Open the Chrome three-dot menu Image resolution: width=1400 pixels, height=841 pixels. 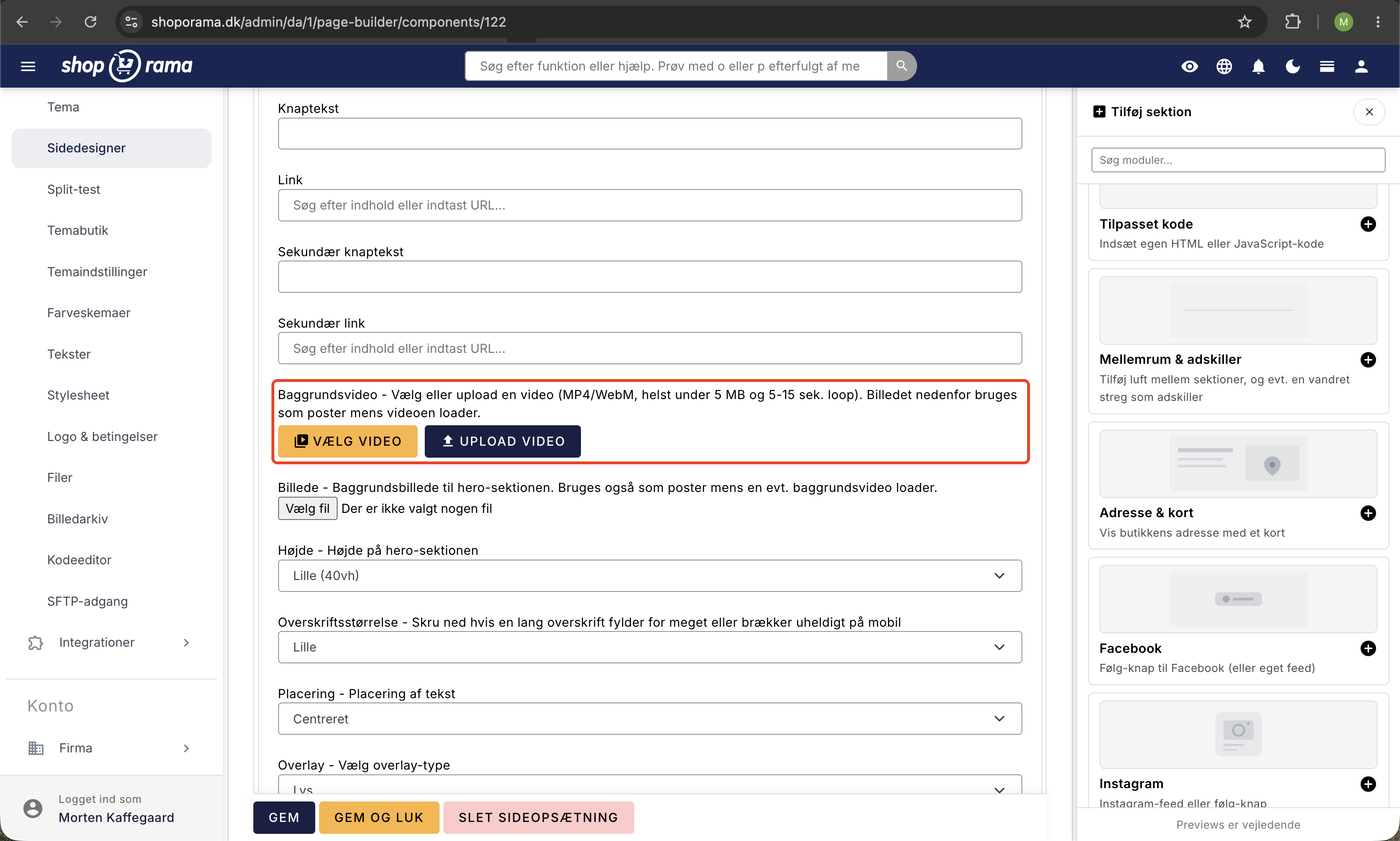(1378, 22)
